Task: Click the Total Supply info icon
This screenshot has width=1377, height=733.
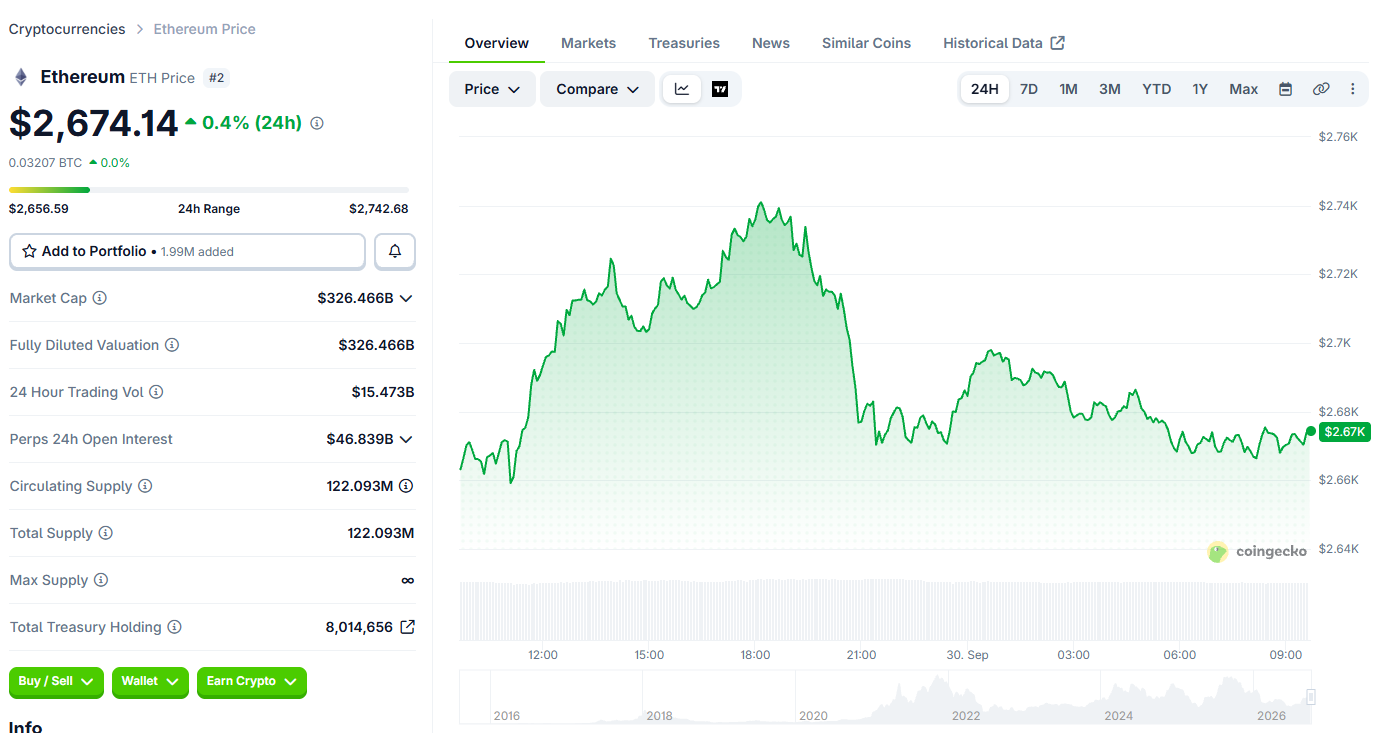Action: click(x=105, y=533)
